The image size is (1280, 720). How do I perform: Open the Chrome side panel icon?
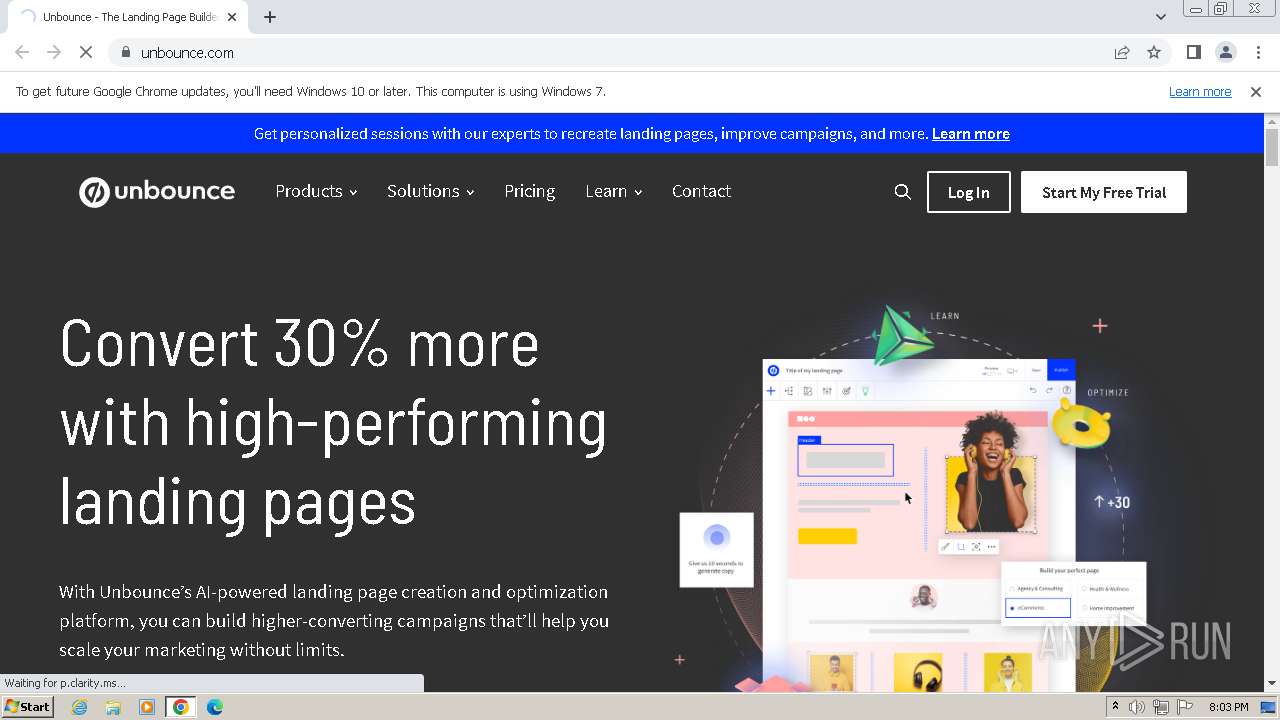click(1193, 52)
